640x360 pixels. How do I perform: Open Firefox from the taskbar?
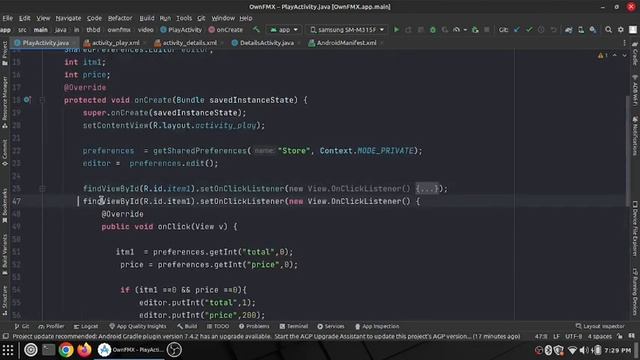(84, 350)
